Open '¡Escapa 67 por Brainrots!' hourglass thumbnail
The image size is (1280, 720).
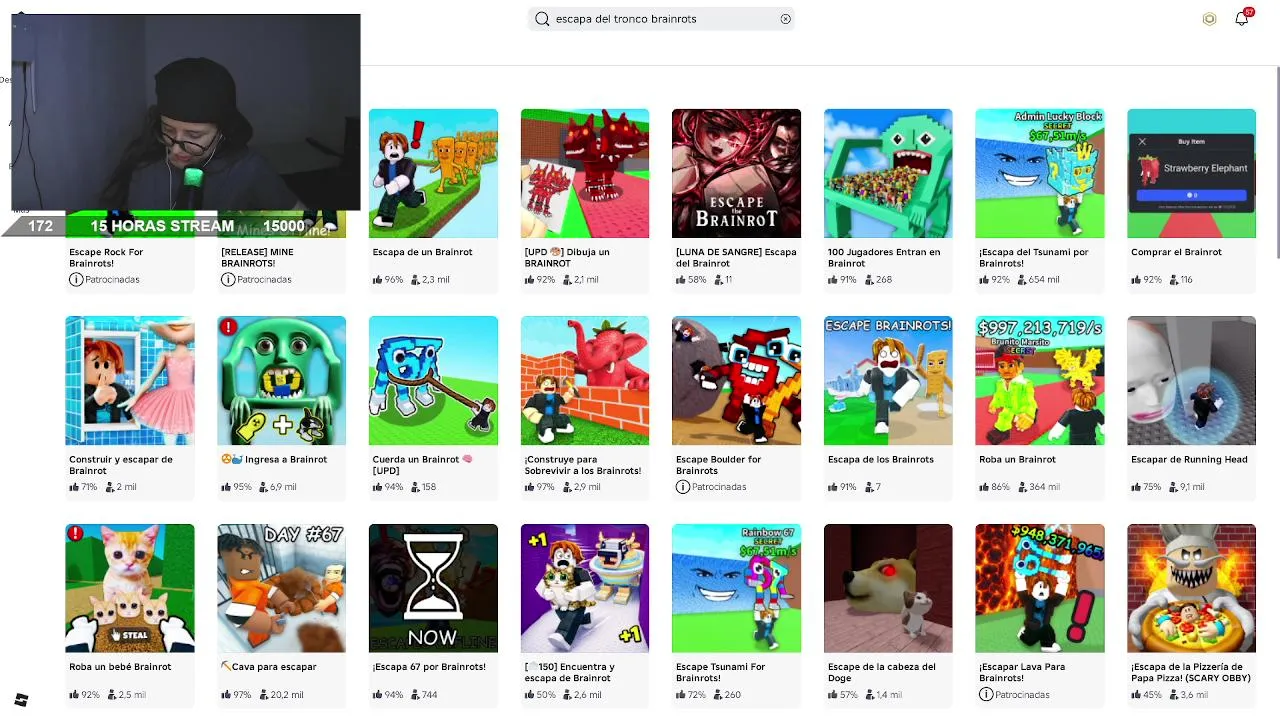433,588
